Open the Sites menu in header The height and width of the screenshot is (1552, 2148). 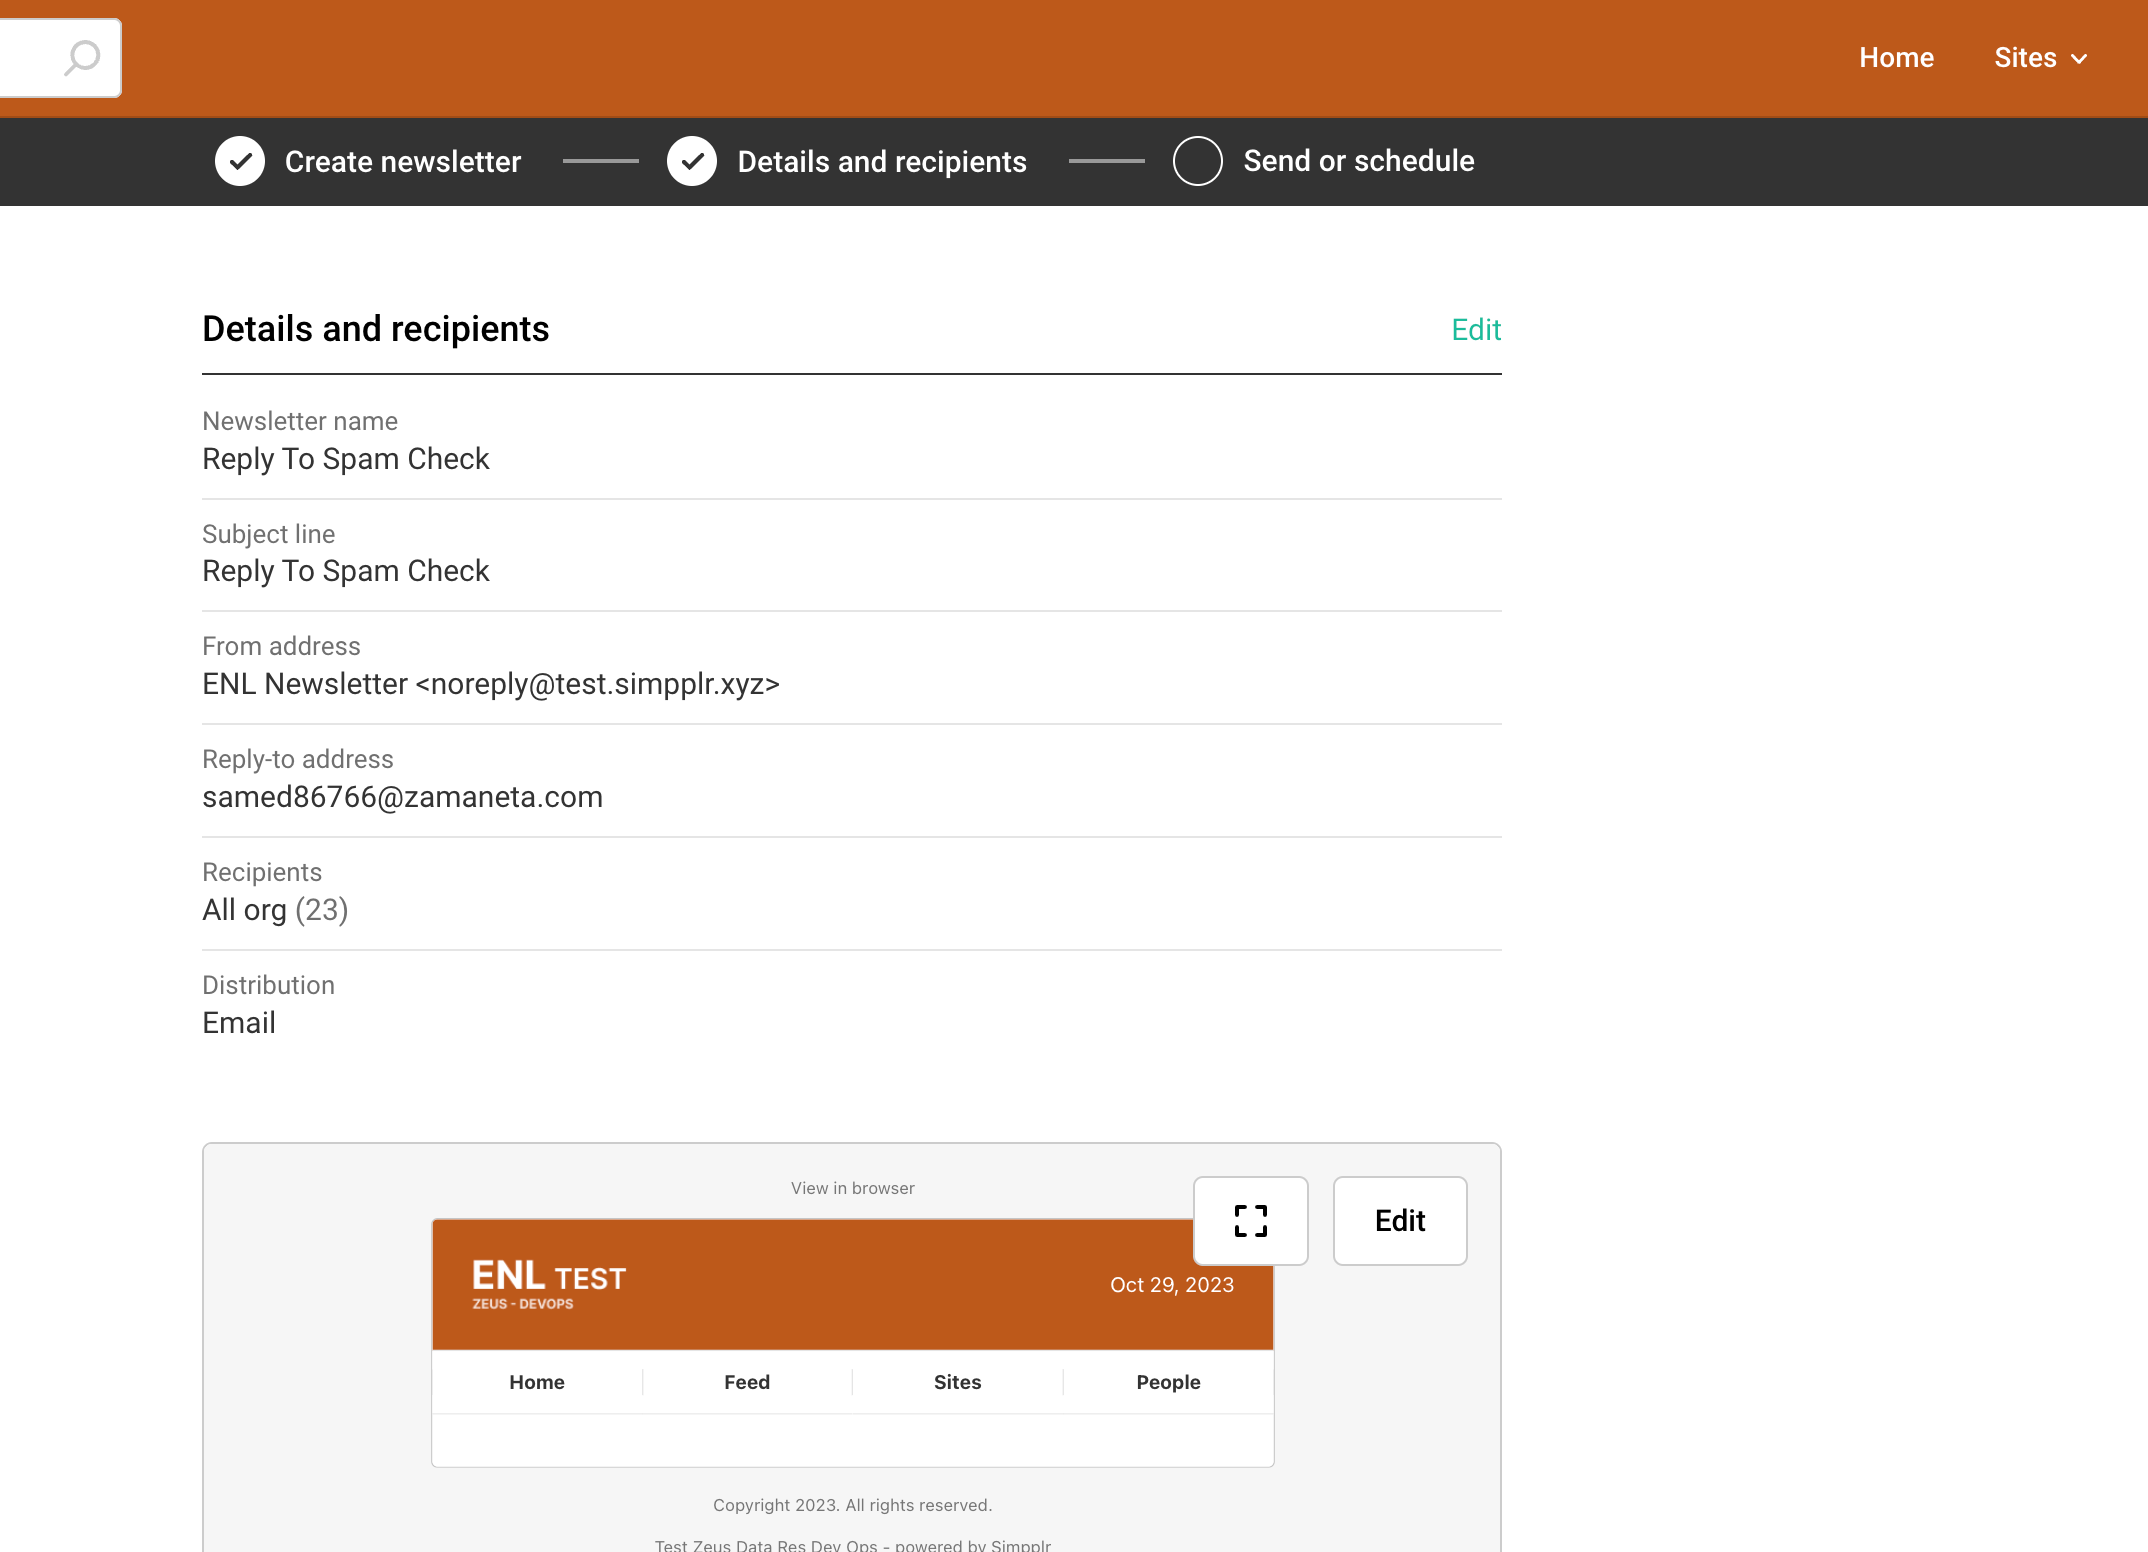point(2025,58)
